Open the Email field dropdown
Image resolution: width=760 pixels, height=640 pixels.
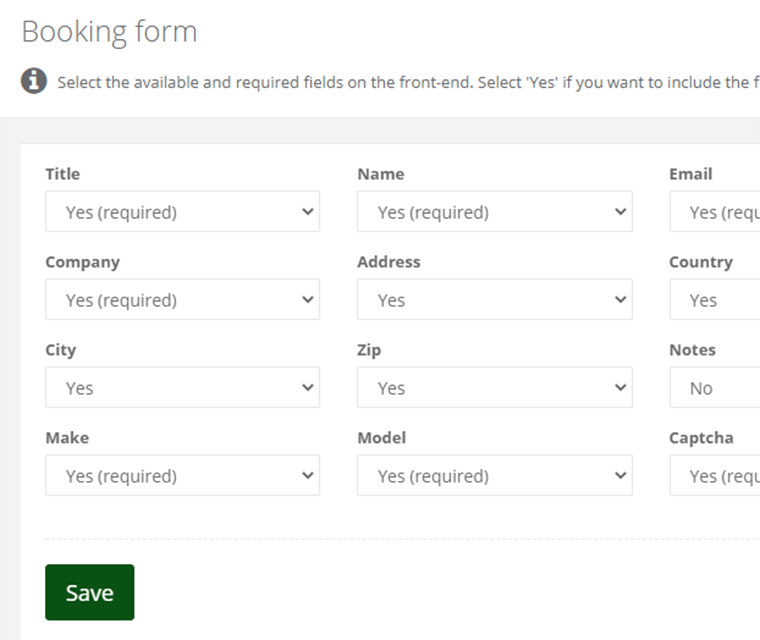(x=714, y=211)
